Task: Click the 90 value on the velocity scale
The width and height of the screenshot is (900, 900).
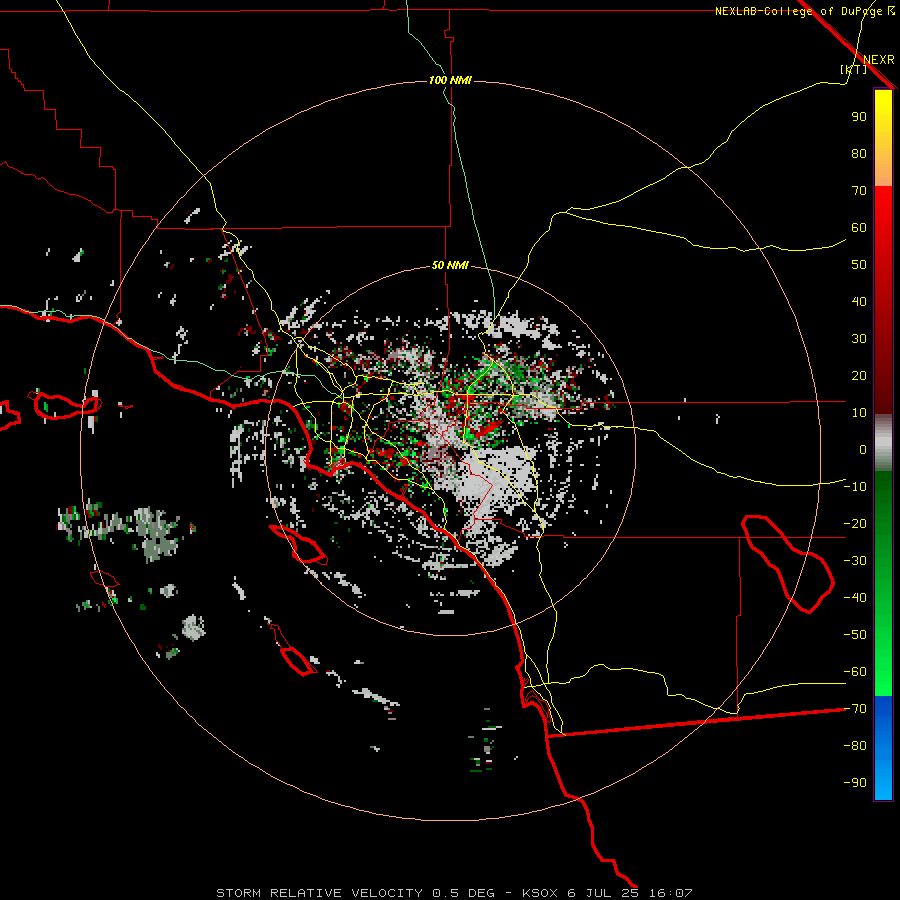Action: [x=859, y=117]
